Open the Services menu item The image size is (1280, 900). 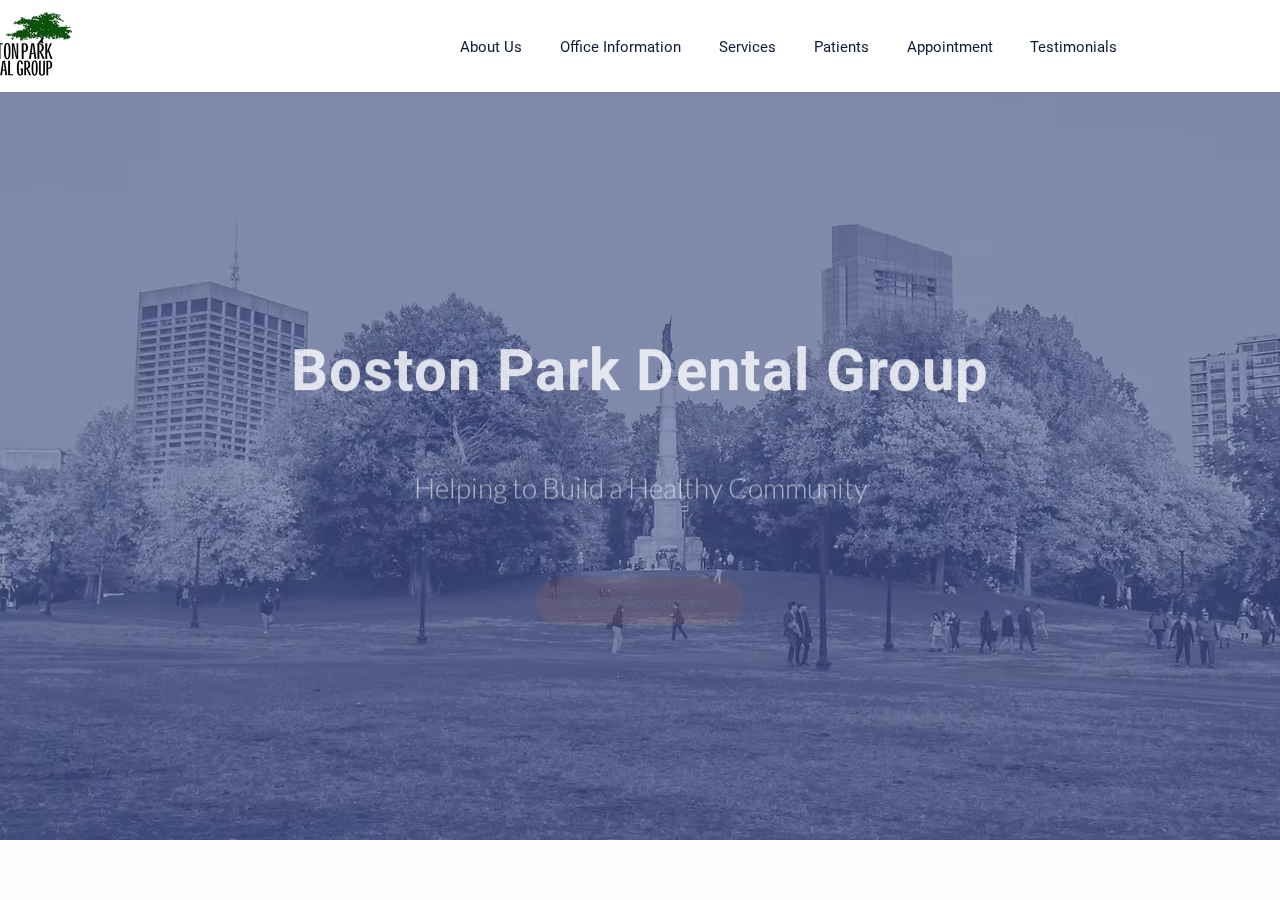click(747, 47)
